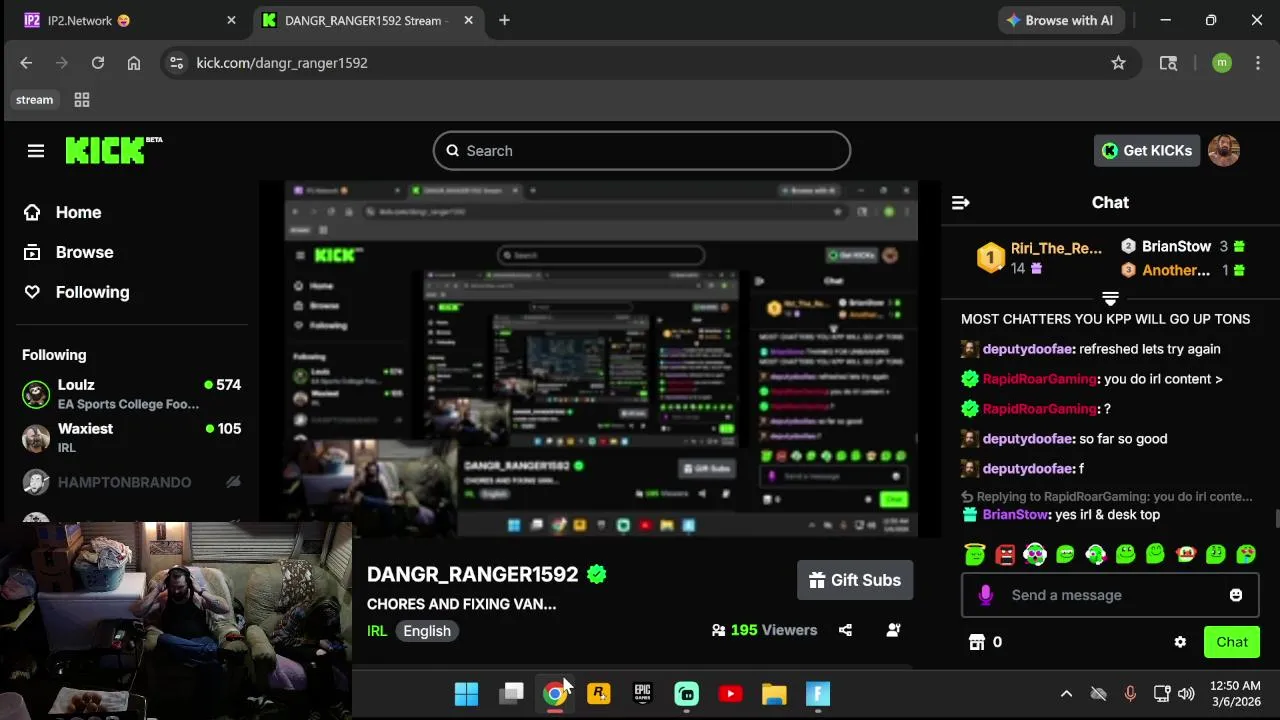Screen dimensions: 1280x720
Task: Click the Gift Subs button
Action: click(x=855, y=580)
